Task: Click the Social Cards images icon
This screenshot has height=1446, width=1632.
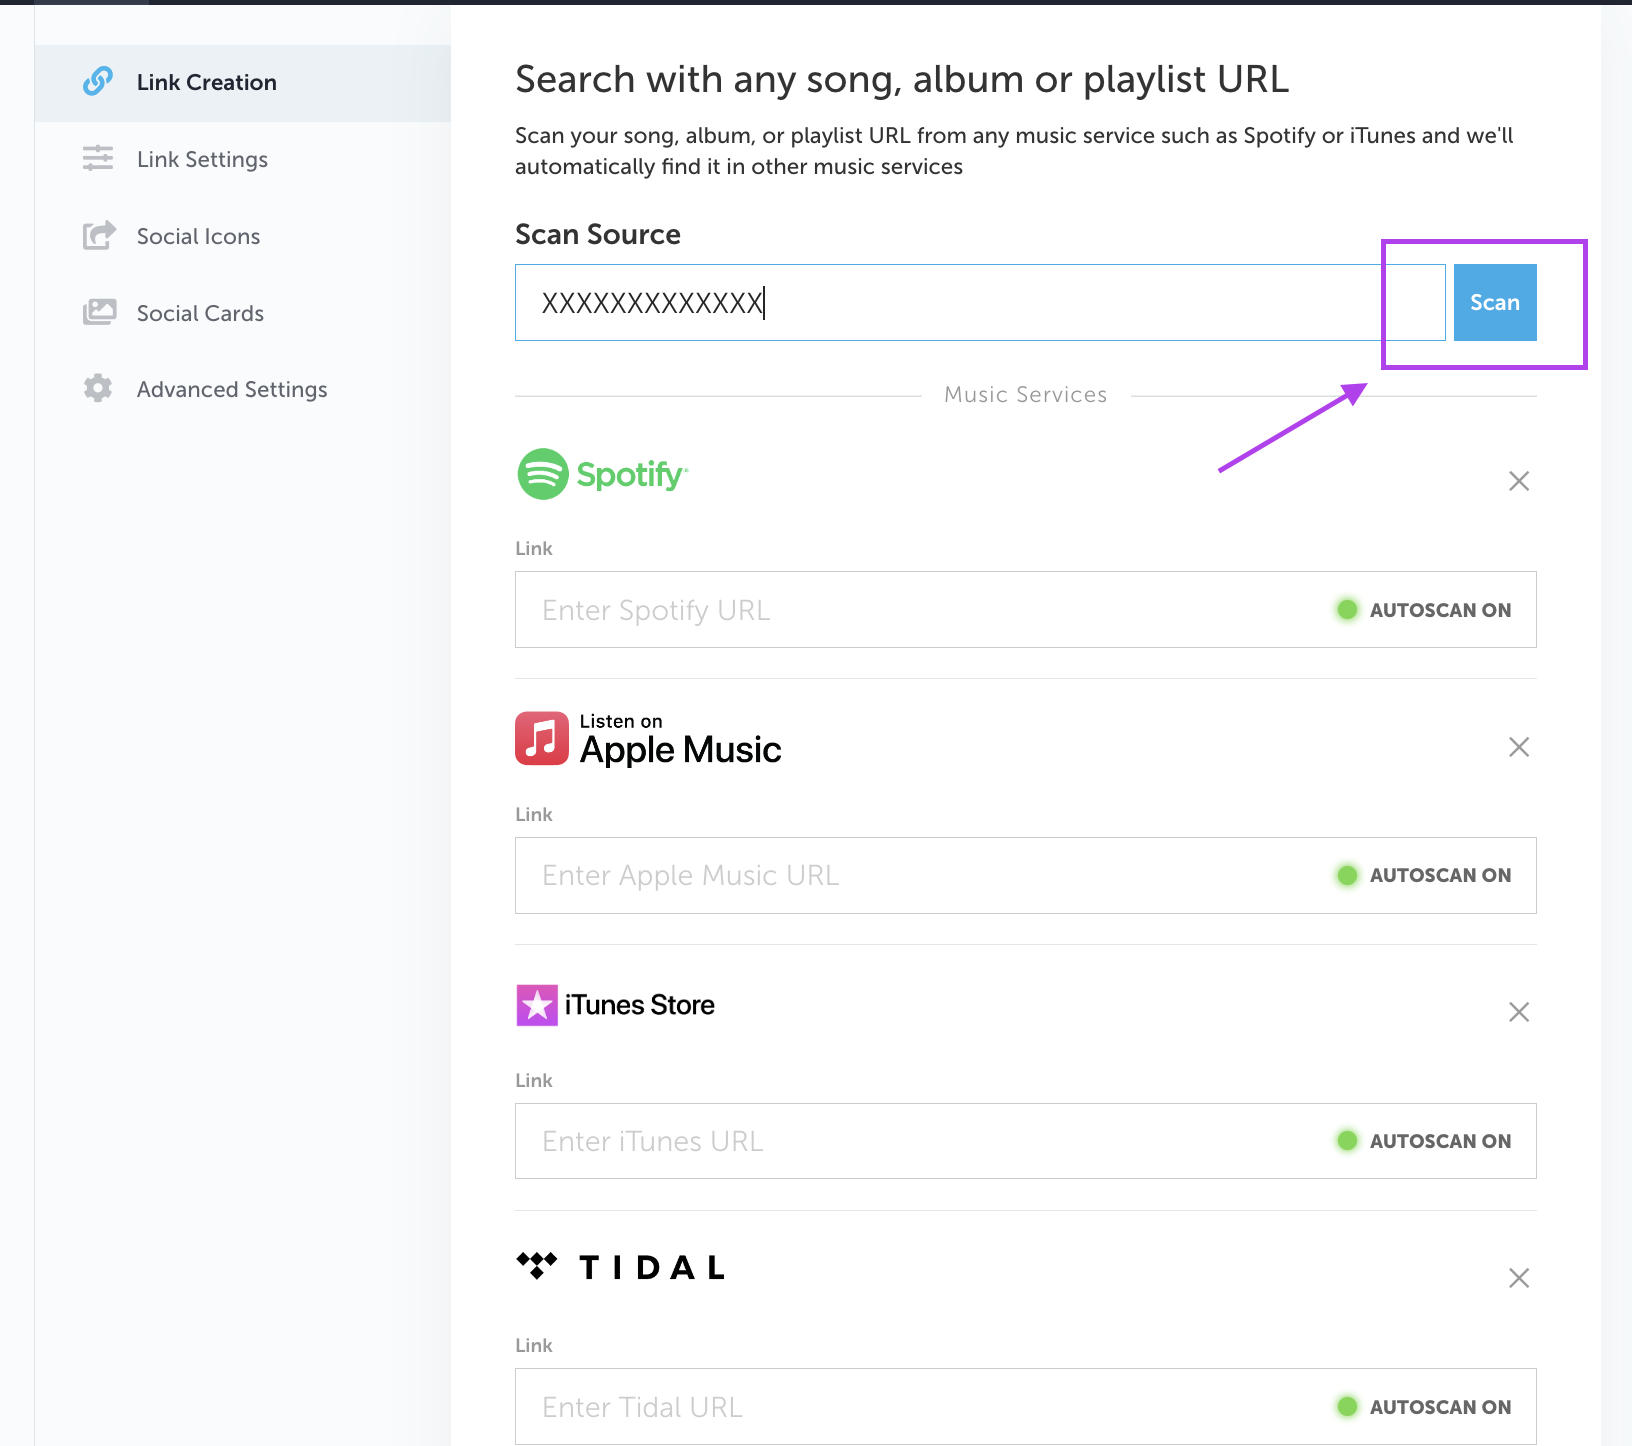Action: [x=99, y=312]
